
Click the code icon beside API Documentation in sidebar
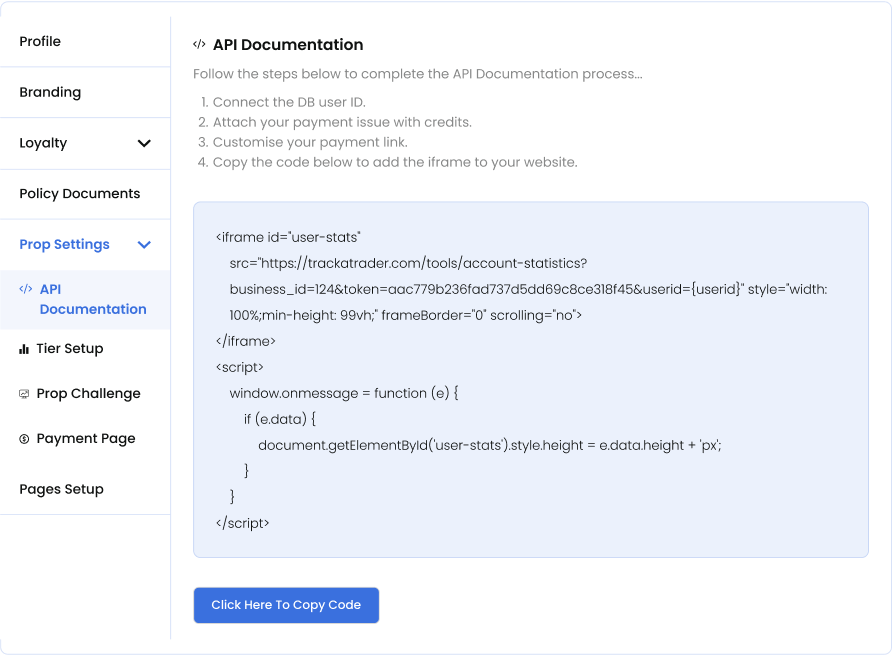[x=25, y=289]
